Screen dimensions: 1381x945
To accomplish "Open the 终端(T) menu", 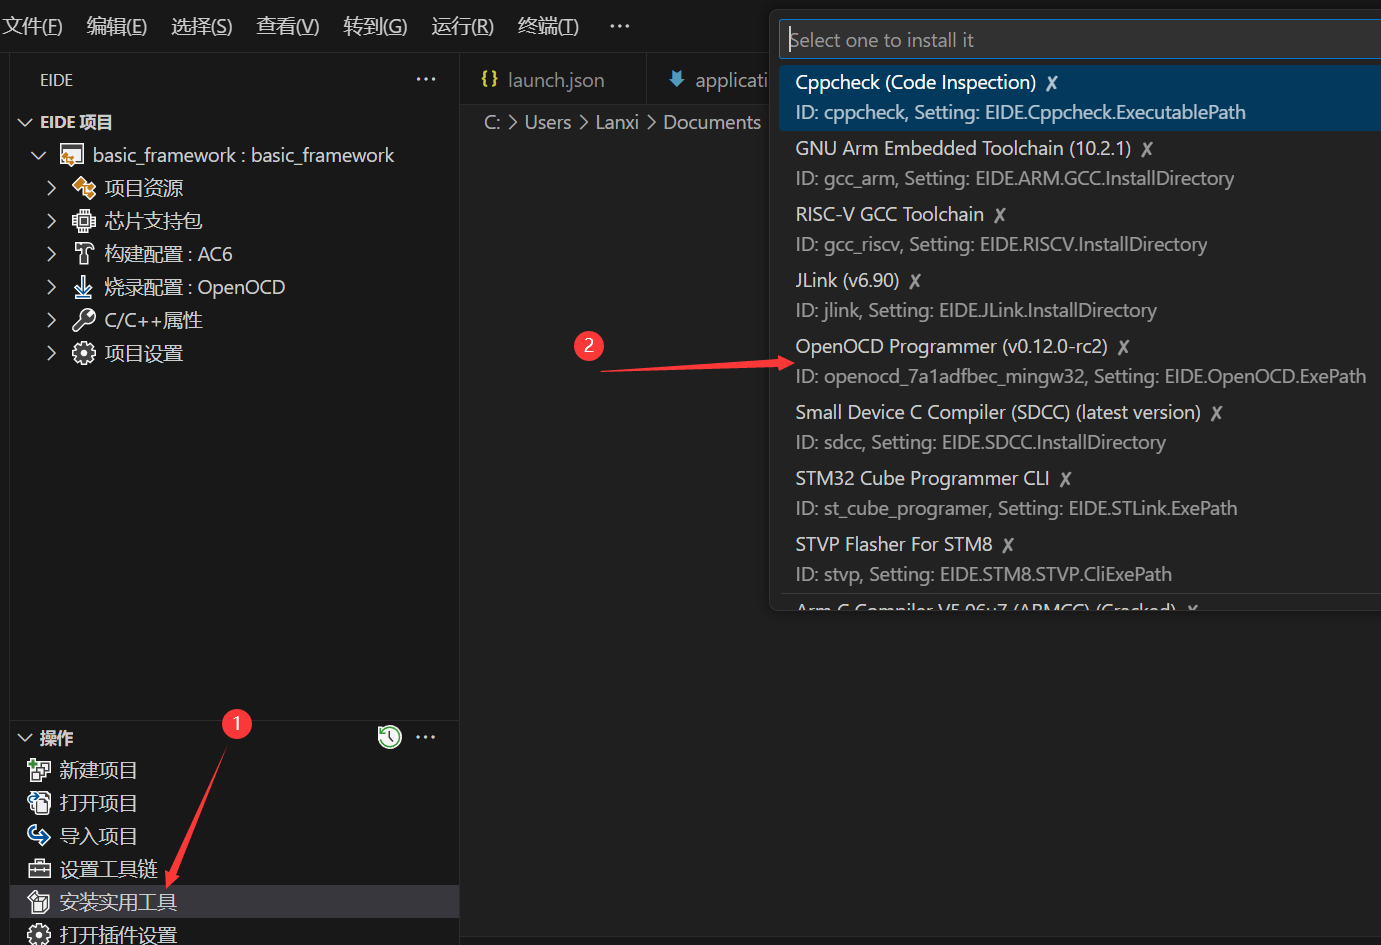I will point(548,26).
